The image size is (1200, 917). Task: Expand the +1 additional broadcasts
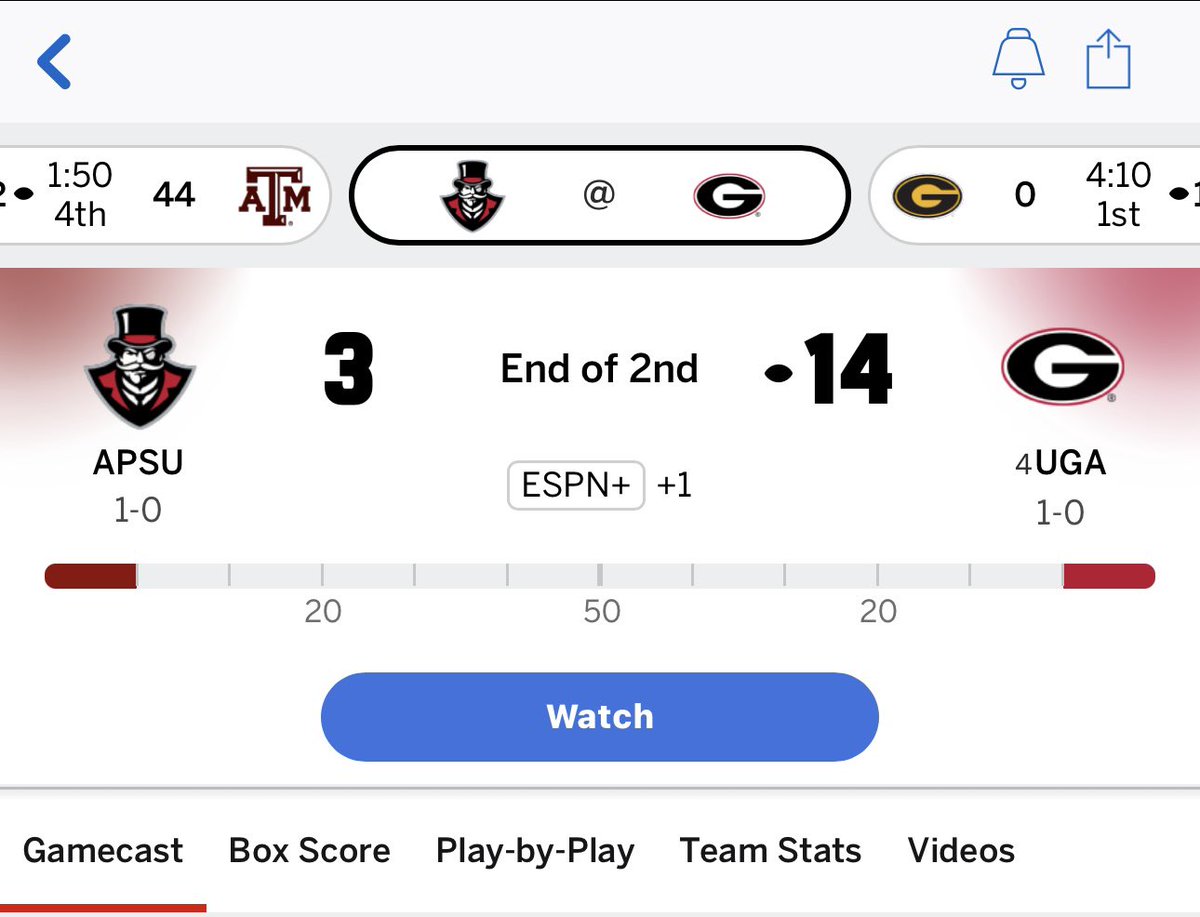674,486
